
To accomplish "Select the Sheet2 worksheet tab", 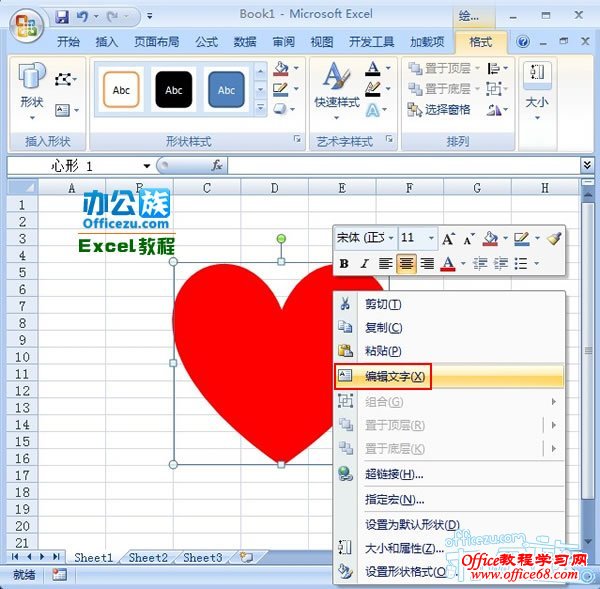I will pyautogui.click(x=148, y=558).
